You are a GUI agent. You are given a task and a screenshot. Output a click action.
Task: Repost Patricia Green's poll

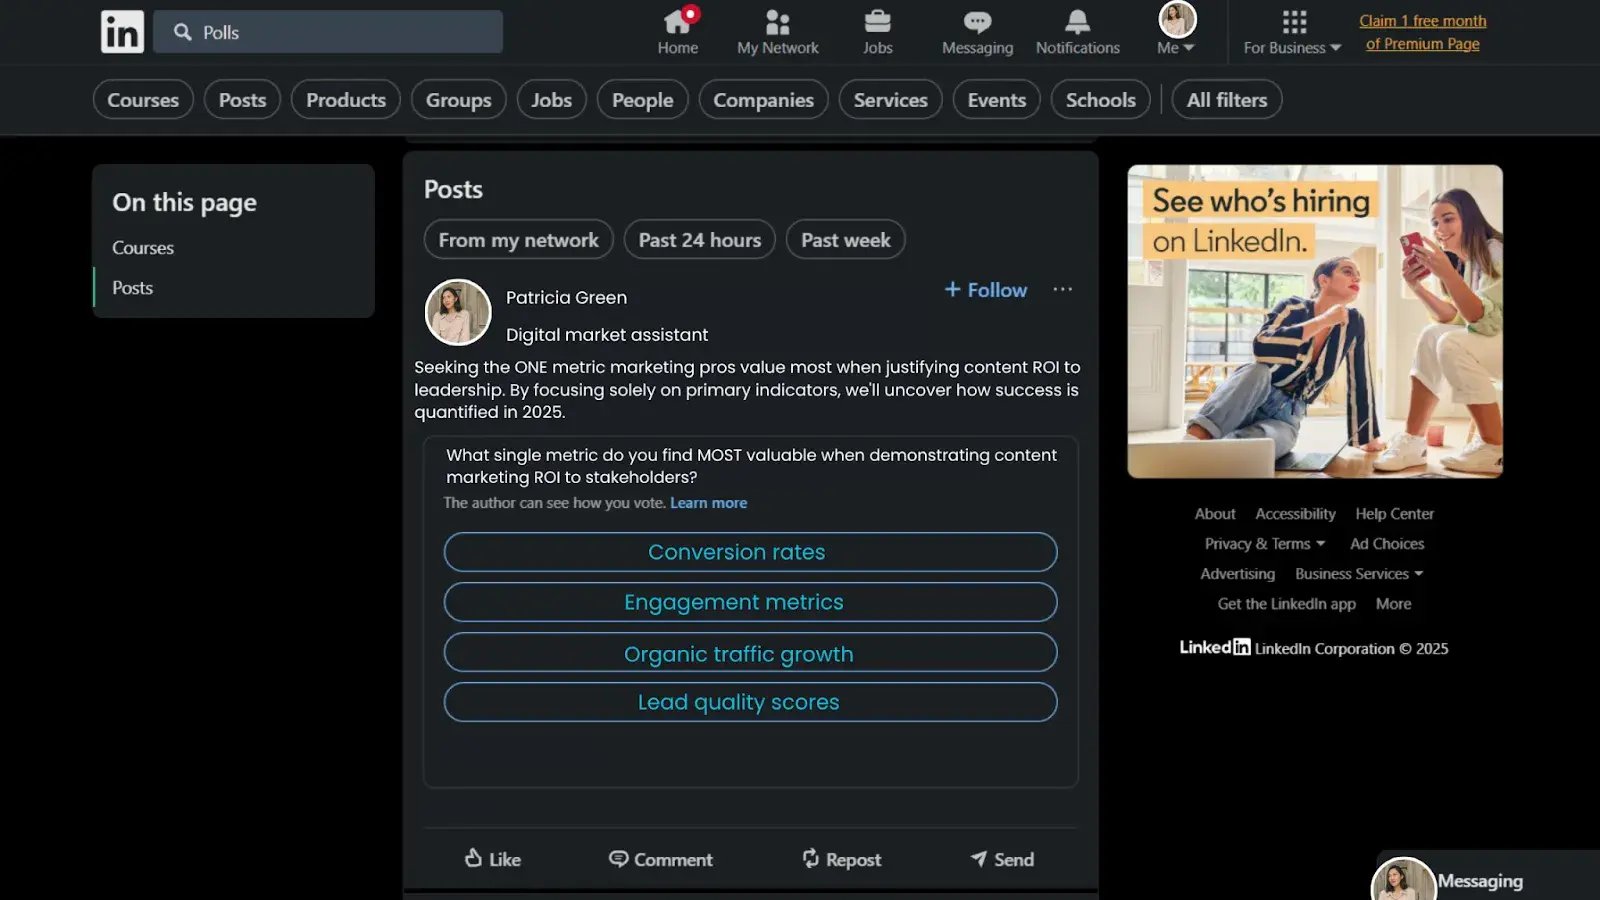tap(841, 859)
